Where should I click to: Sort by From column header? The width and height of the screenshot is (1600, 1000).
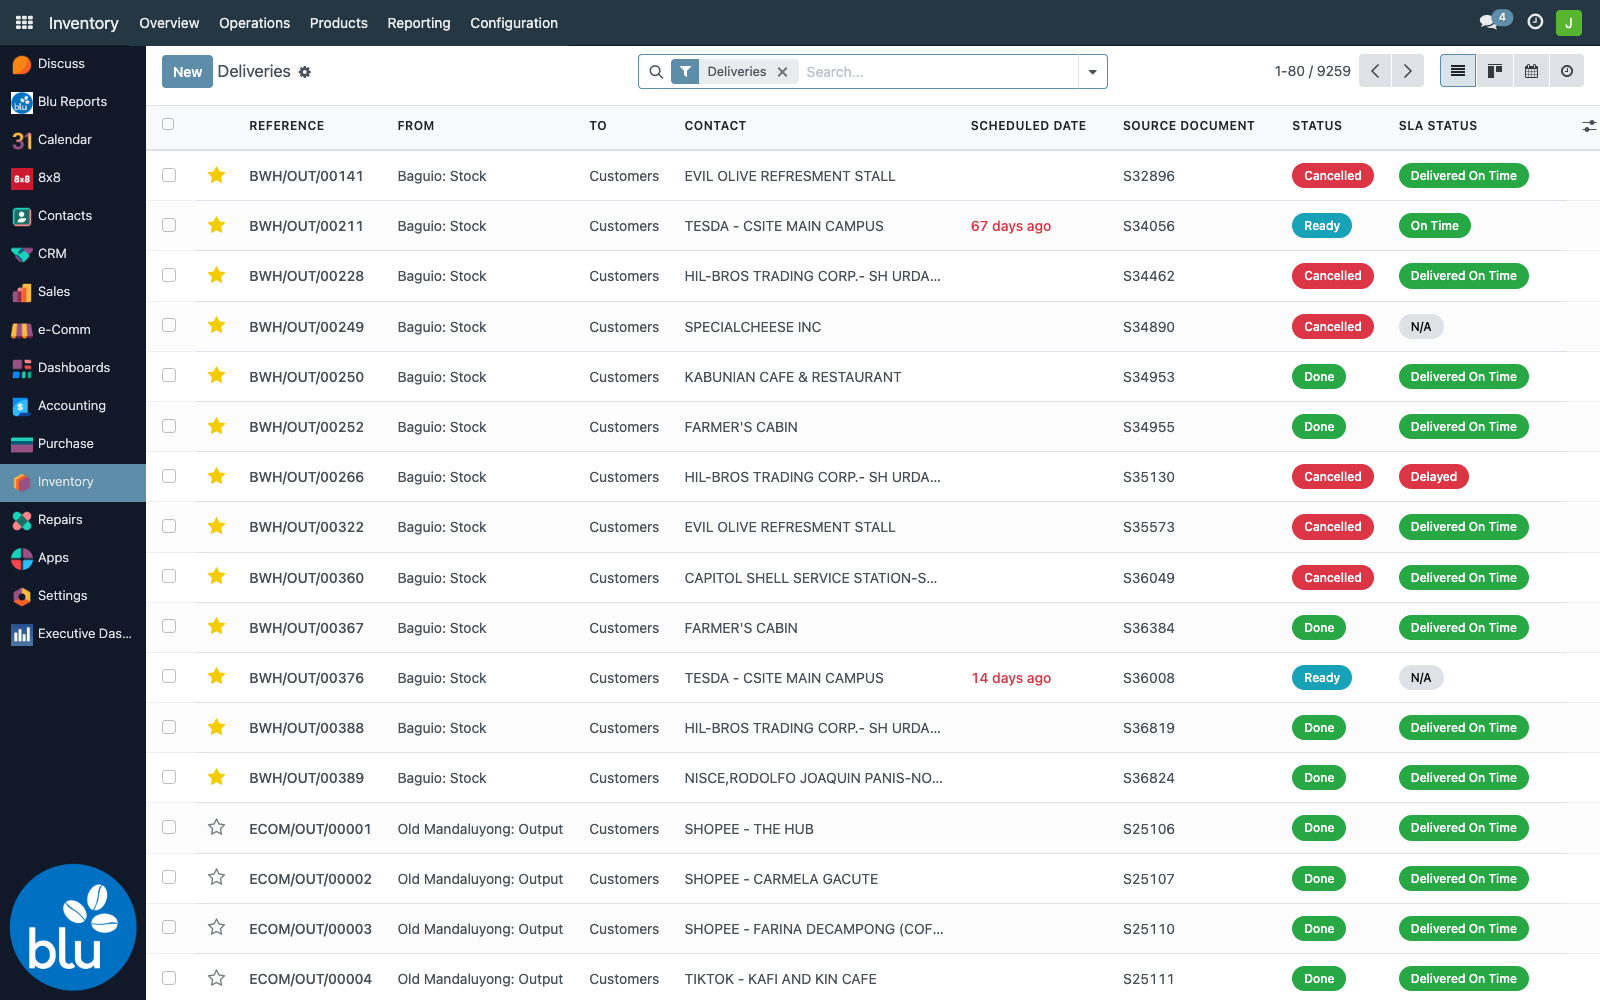coord(416,126)
